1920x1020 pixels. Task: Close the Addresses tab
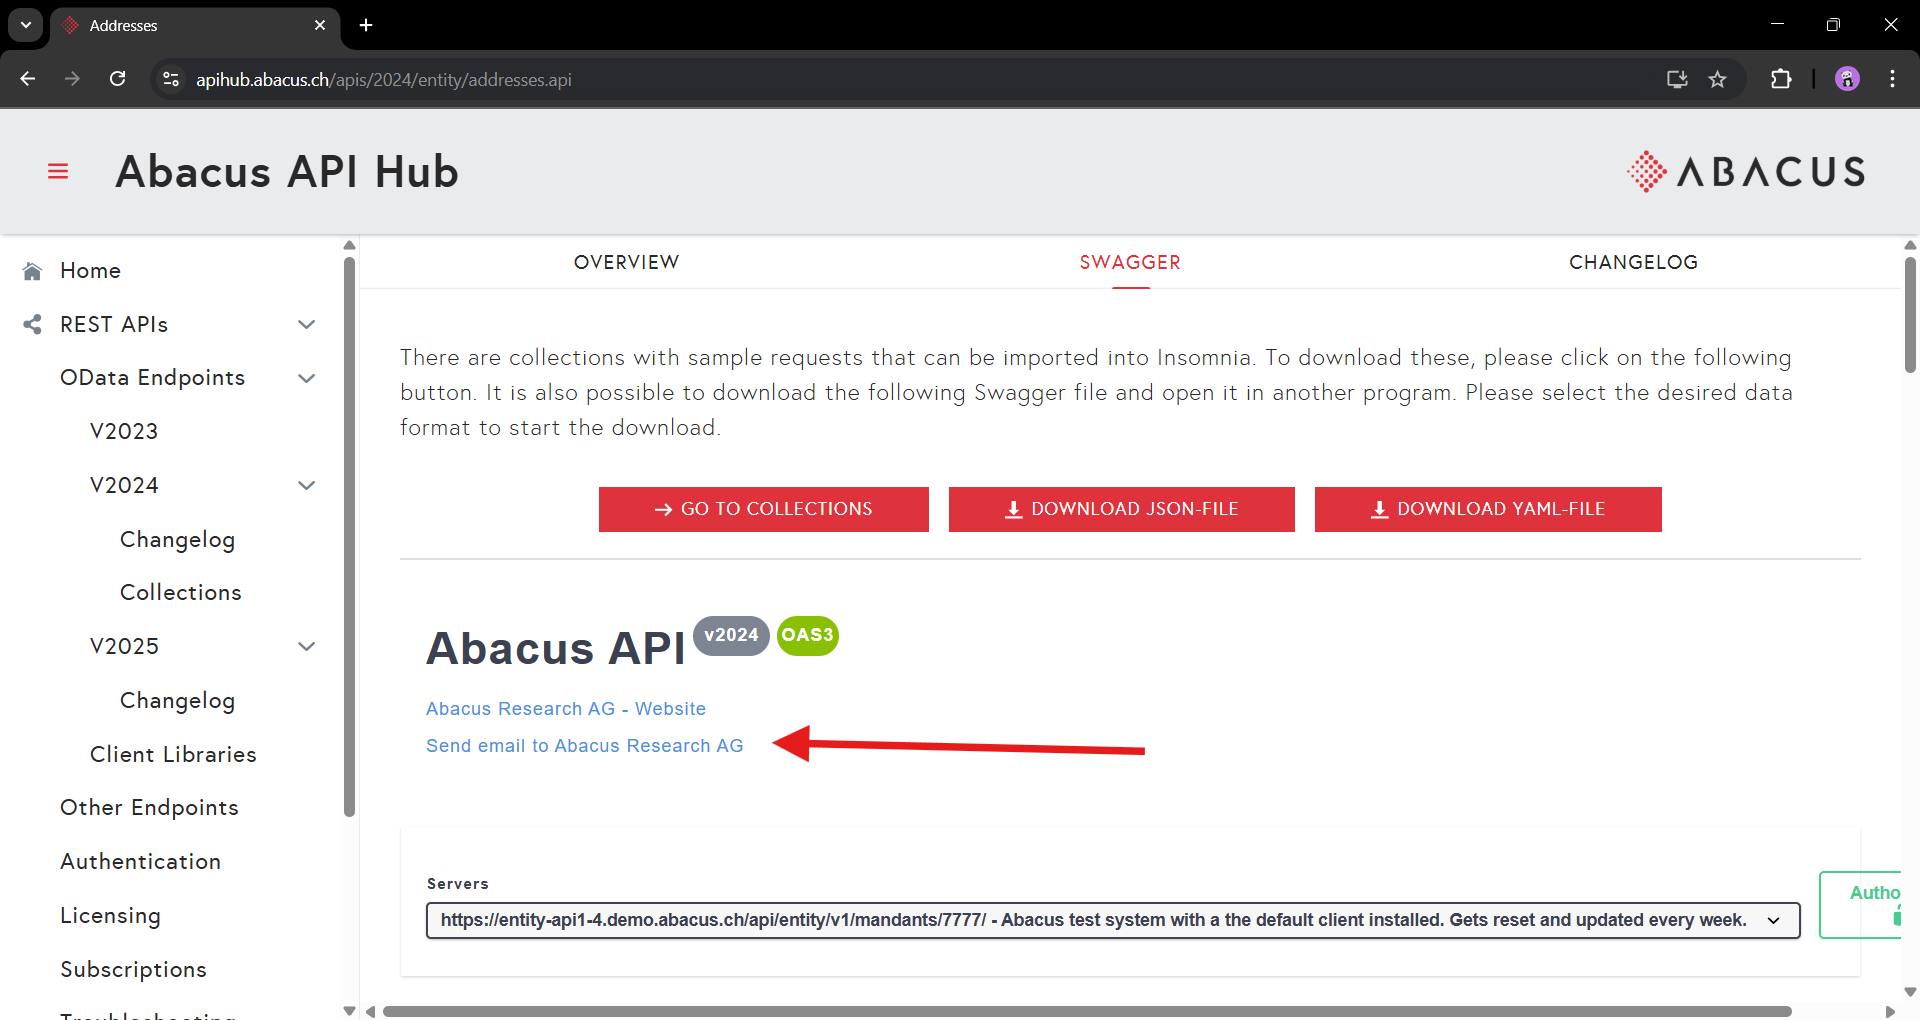[320, 25]
